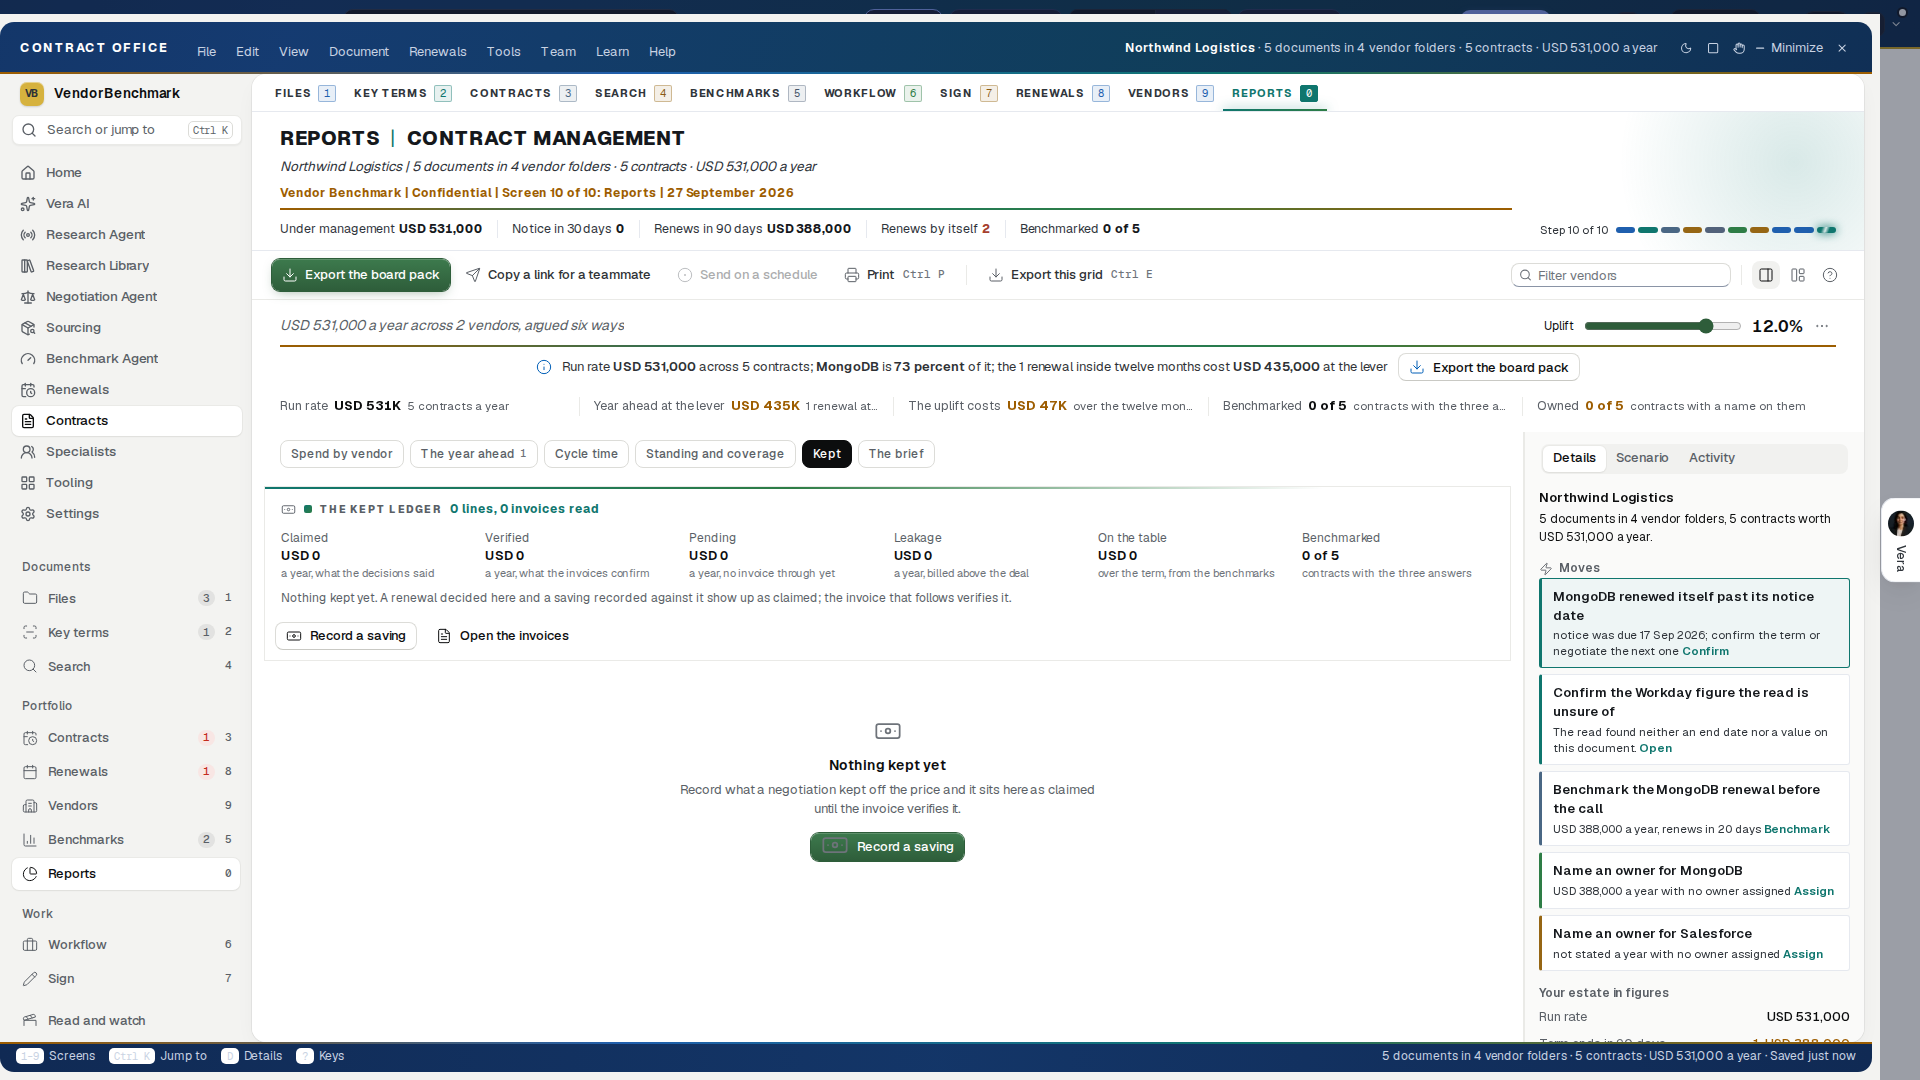Screen dimensions: 1920x1080
Task: Click the first step progress pill
Action: [1625, 230]
